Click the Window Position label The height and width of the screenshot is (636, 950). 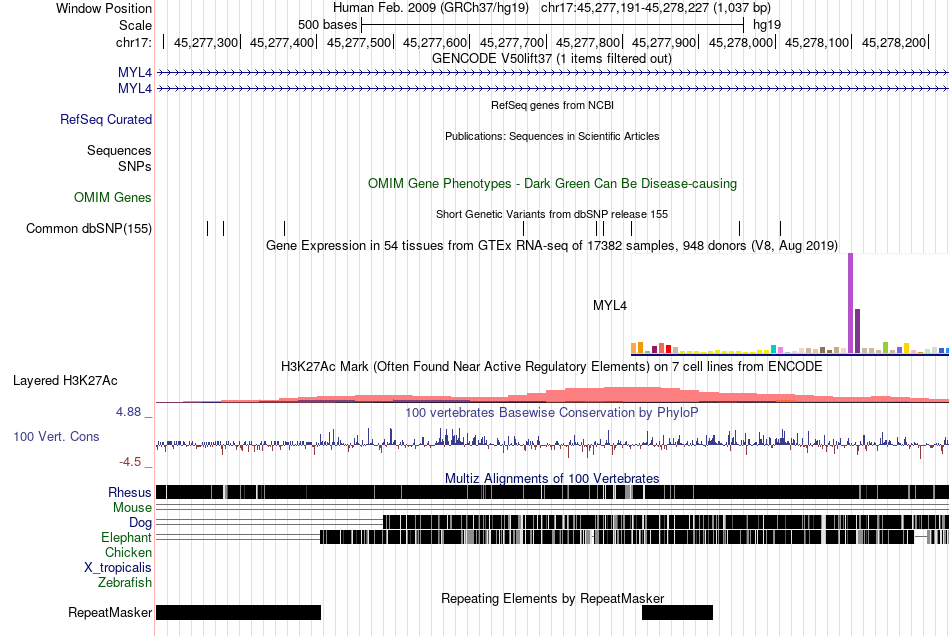pos(104,8)
